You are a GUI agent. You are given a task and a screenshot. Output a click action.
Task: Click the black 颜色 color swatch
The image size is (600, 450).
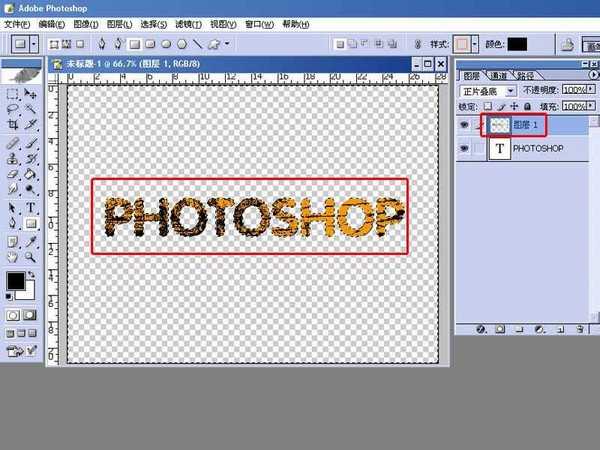516,44
